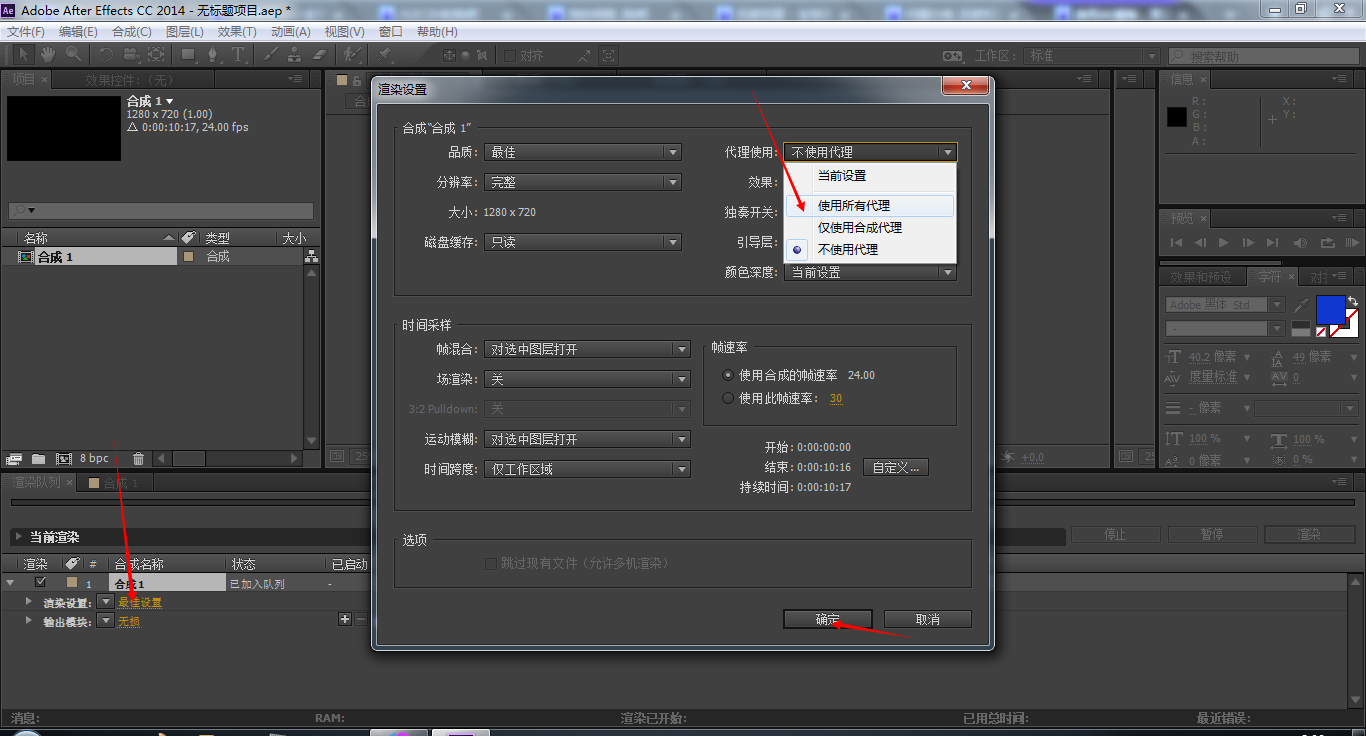Select the Pen tool in toolbar
This screenshot has height=736, width=1366.
coord(213,55)
